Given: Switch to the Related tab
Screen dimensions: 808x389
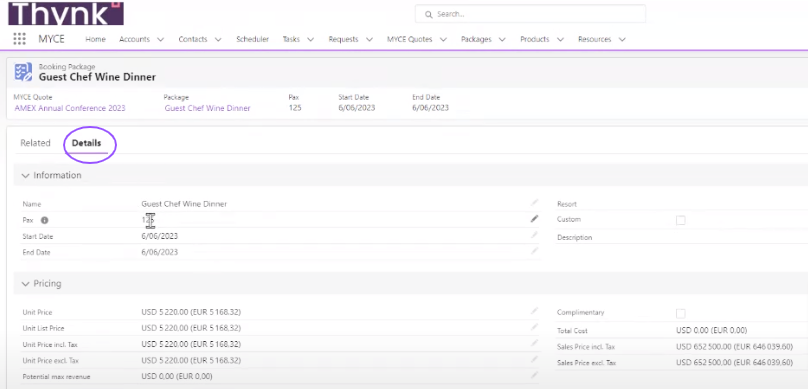Looking at the screenshot, I should tap(35, 143).
